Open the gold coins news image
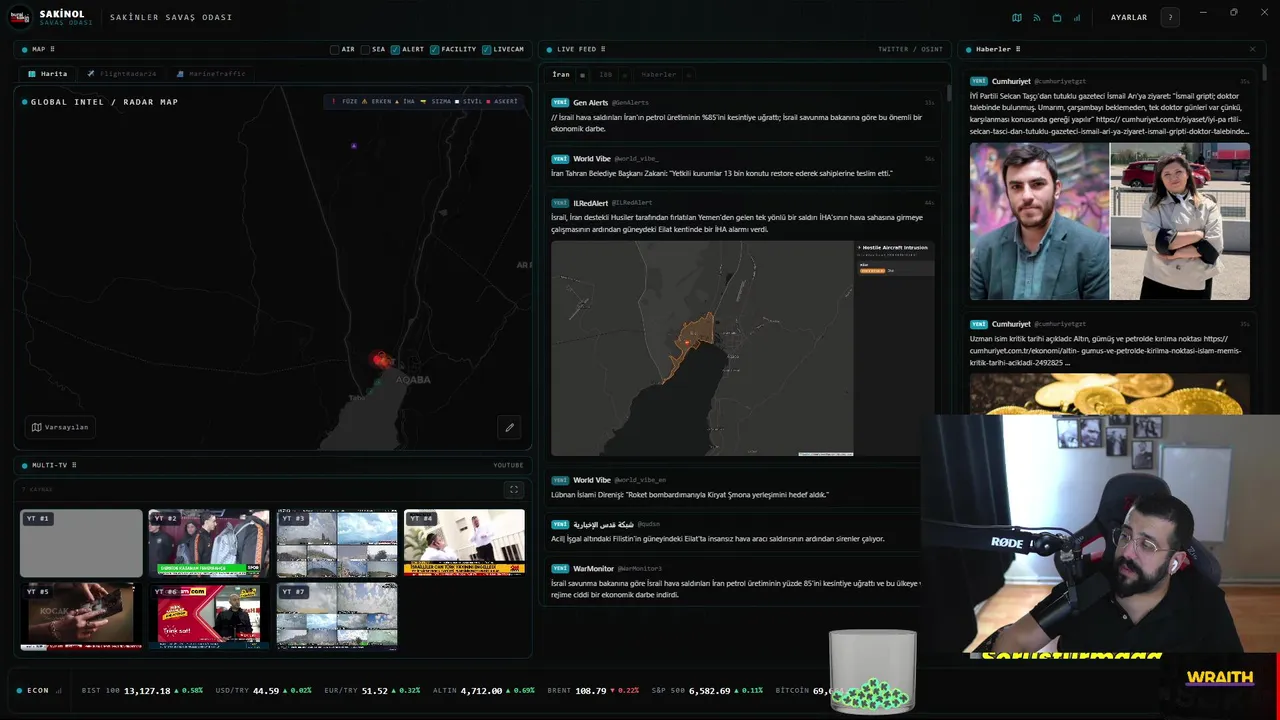Viewport: 1280px width, 720px height. [x=1110, y=394]
